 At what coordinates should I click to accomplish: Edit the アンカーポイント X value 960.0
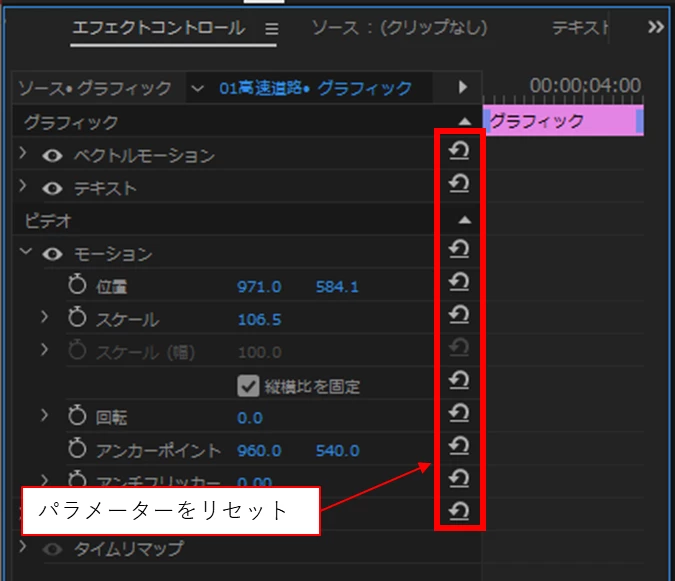(259, 451)
